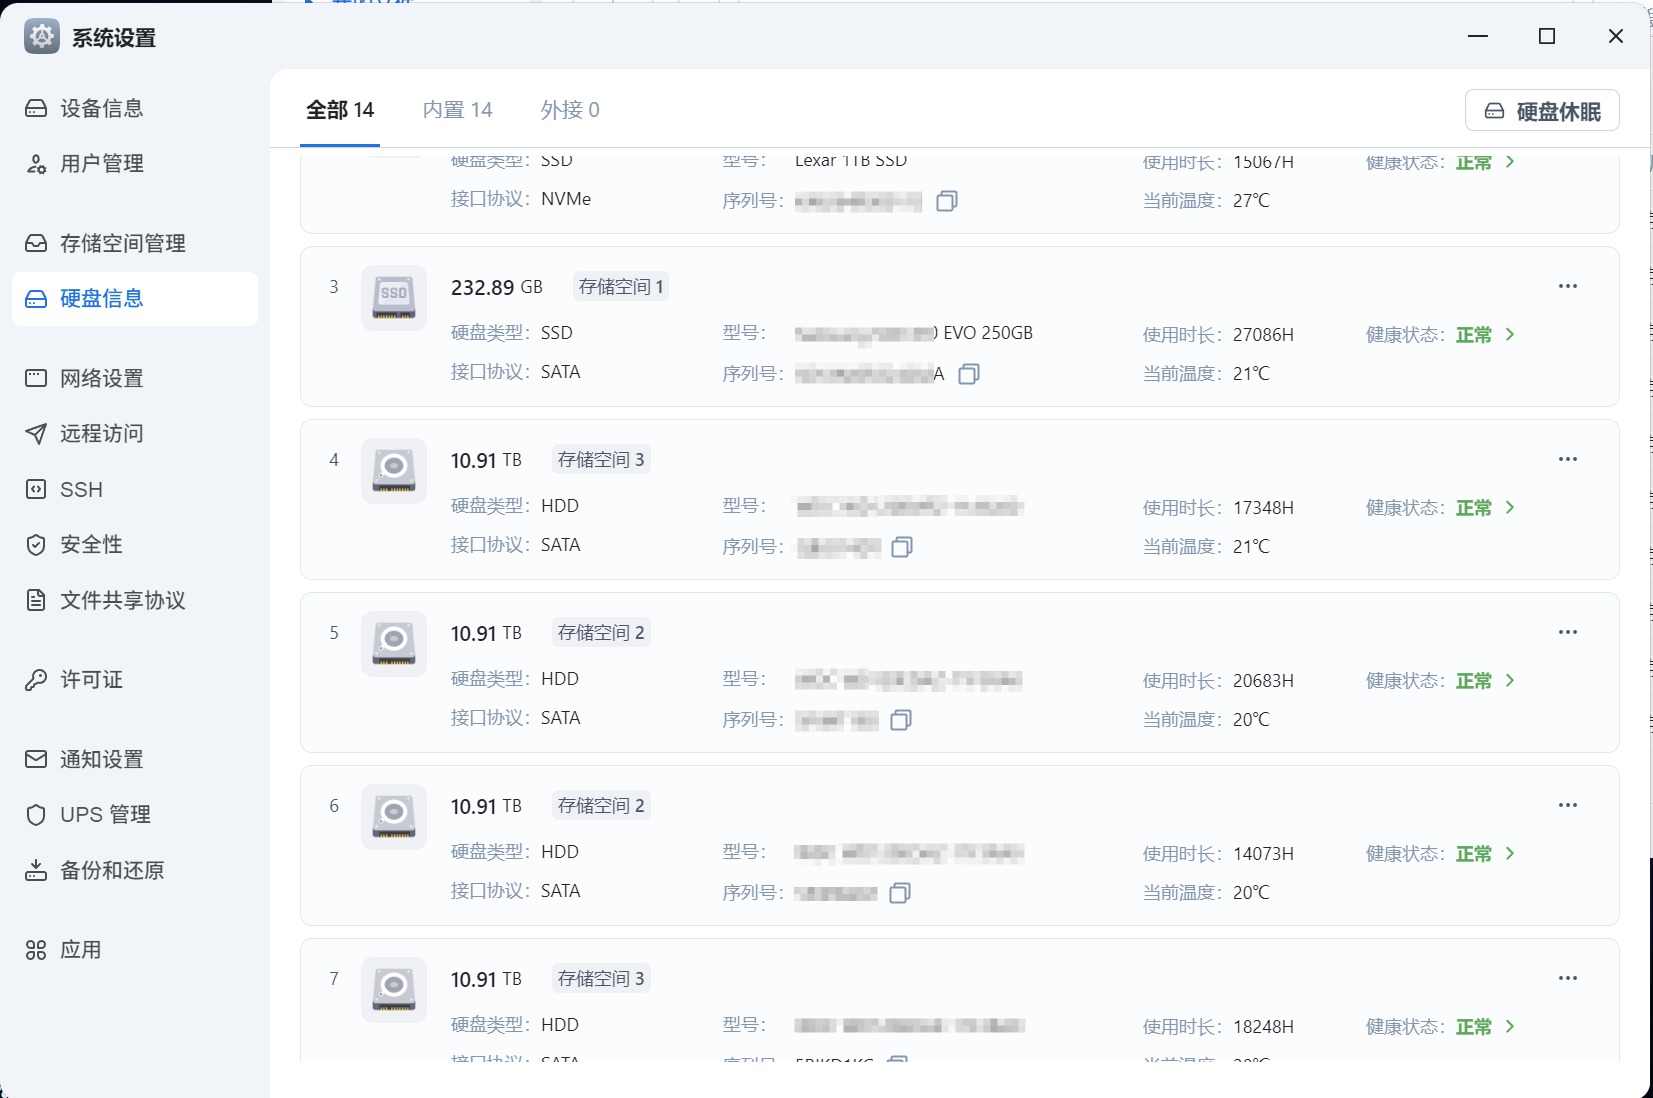This screenshot has height=1098, width=1653.
Task: Copy serial number of disk 5
Action: pos(900,720)
